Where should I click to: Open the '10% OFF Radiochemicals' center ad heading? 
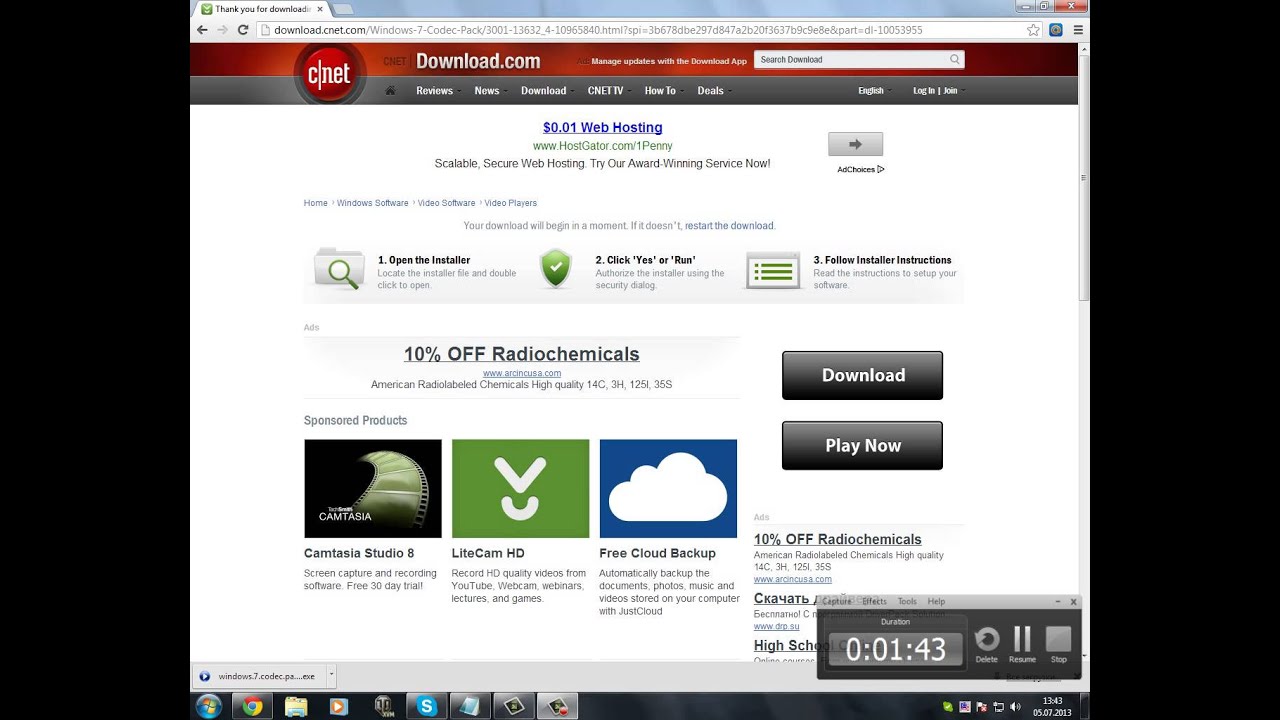(x=522, y=354)
